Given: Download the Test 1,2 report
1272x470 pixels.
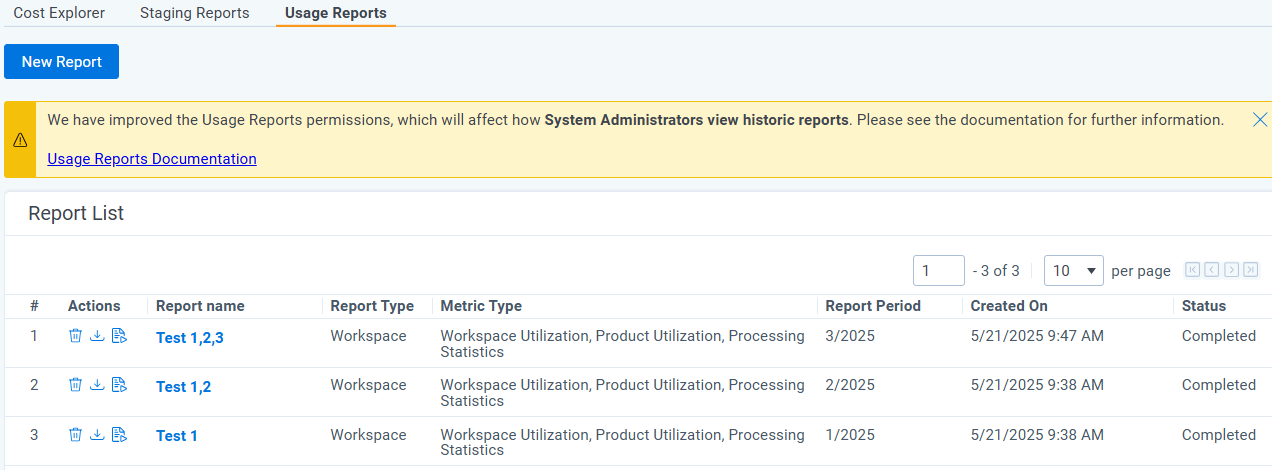Looking at the screenshot, I should (x=97, y=385).
